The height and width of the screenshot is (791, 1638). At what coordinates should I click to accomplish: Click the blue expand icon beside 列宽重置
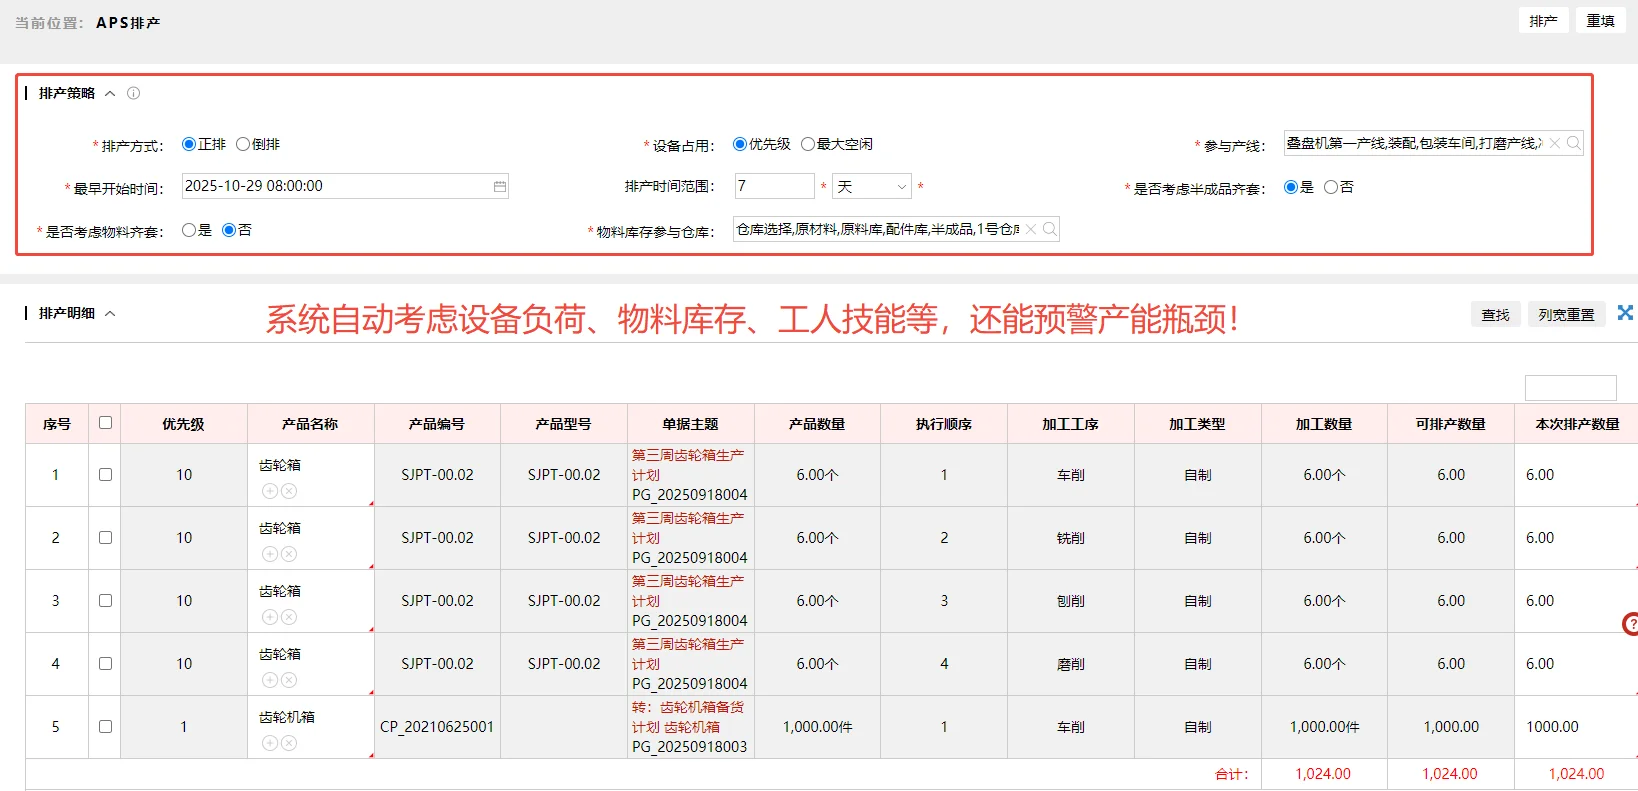(x=1625, y=313)
